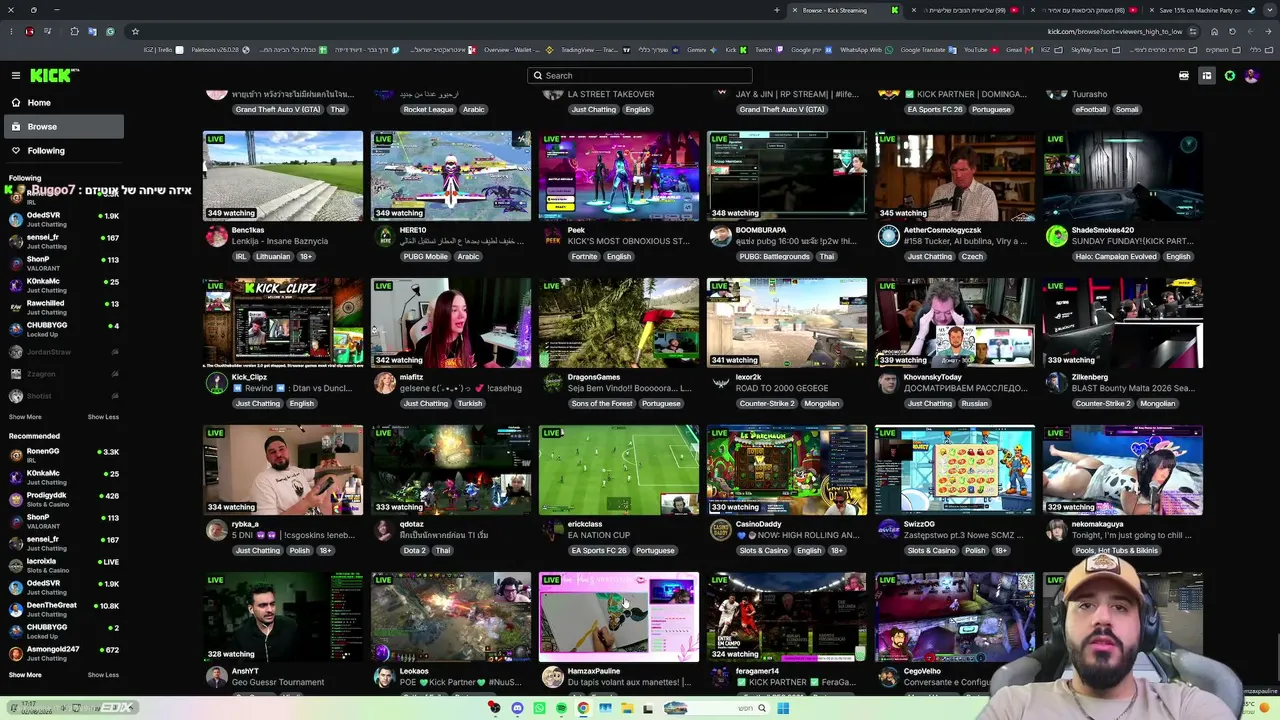This screenshot has height=720, width=1280.
Task: Open Spotify from the taskbar
Action: pyautogui.click(x=561, y=708)
